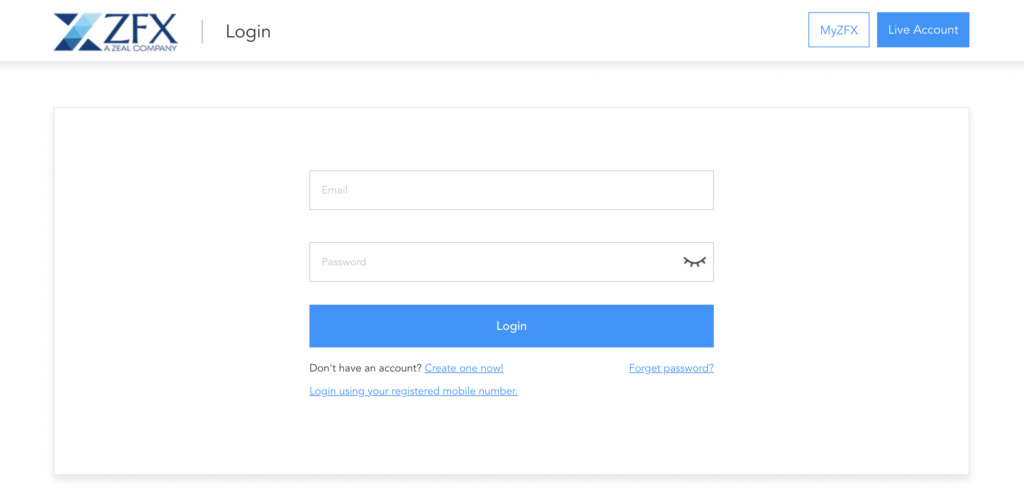Viewport: 1024px width, 504px height.
Task: Click the "A ZEAL COMPANY" tagline
Action: 140,47
